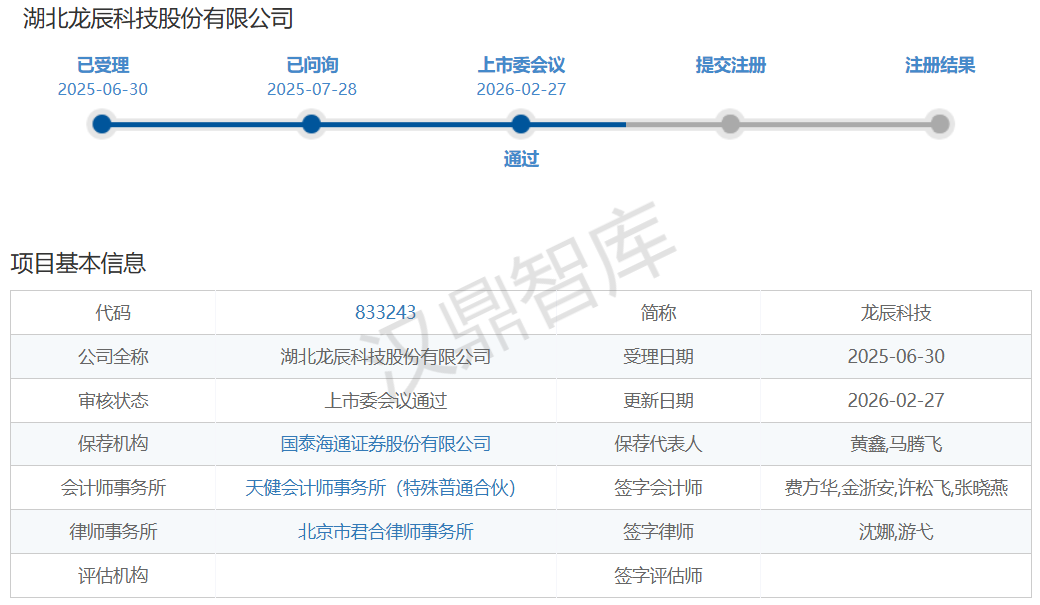Screen dimensions: 1040x605
Task: Click the 湖北龙辰科技股份有限公司 page title
Action: coord(158,19)
